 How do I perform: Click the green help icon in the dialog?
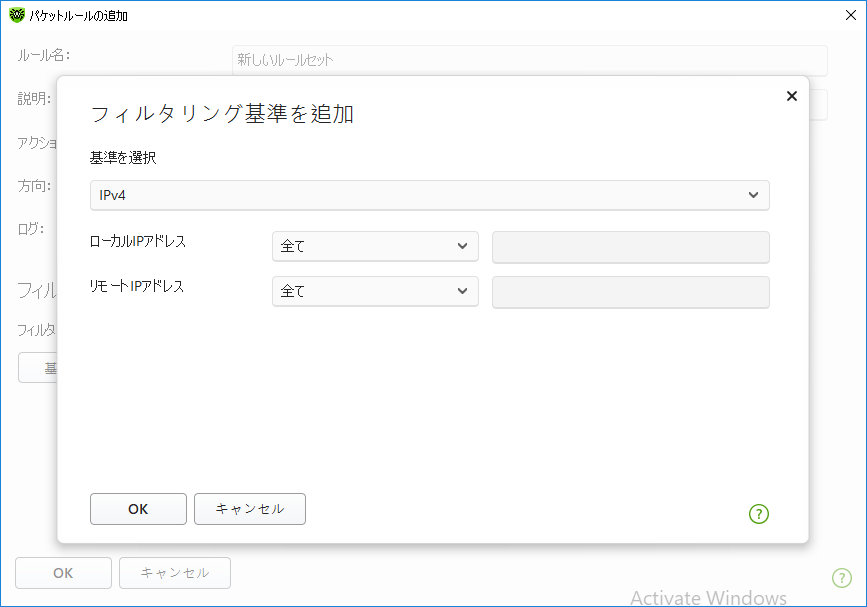(759, 514)
